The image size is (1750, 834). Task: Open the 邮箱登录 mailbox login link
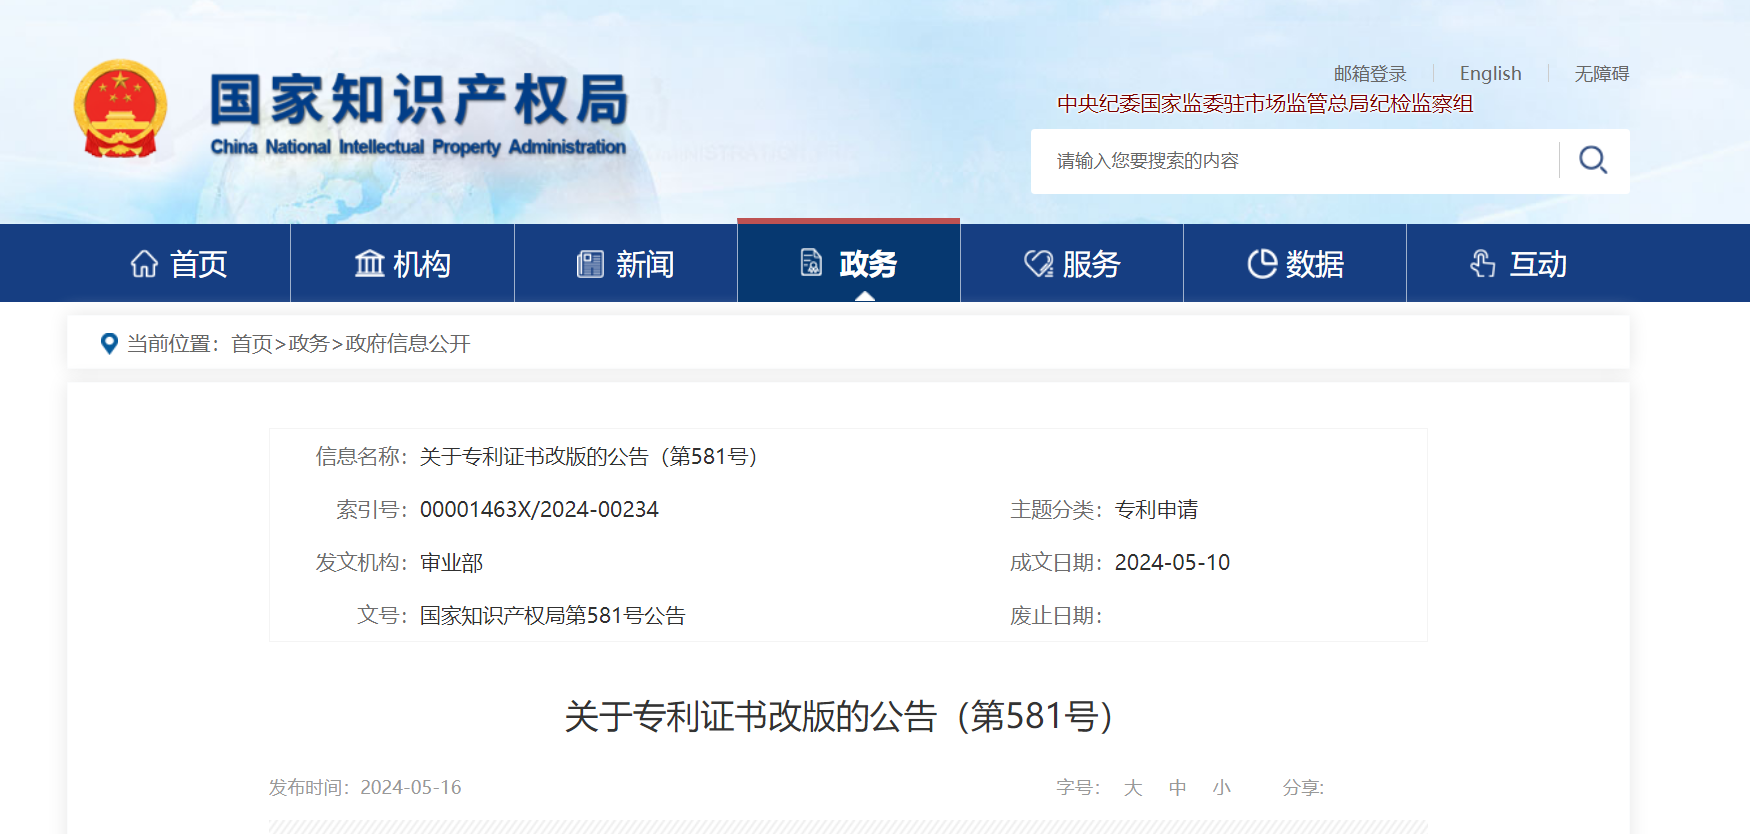point(1369,74)
